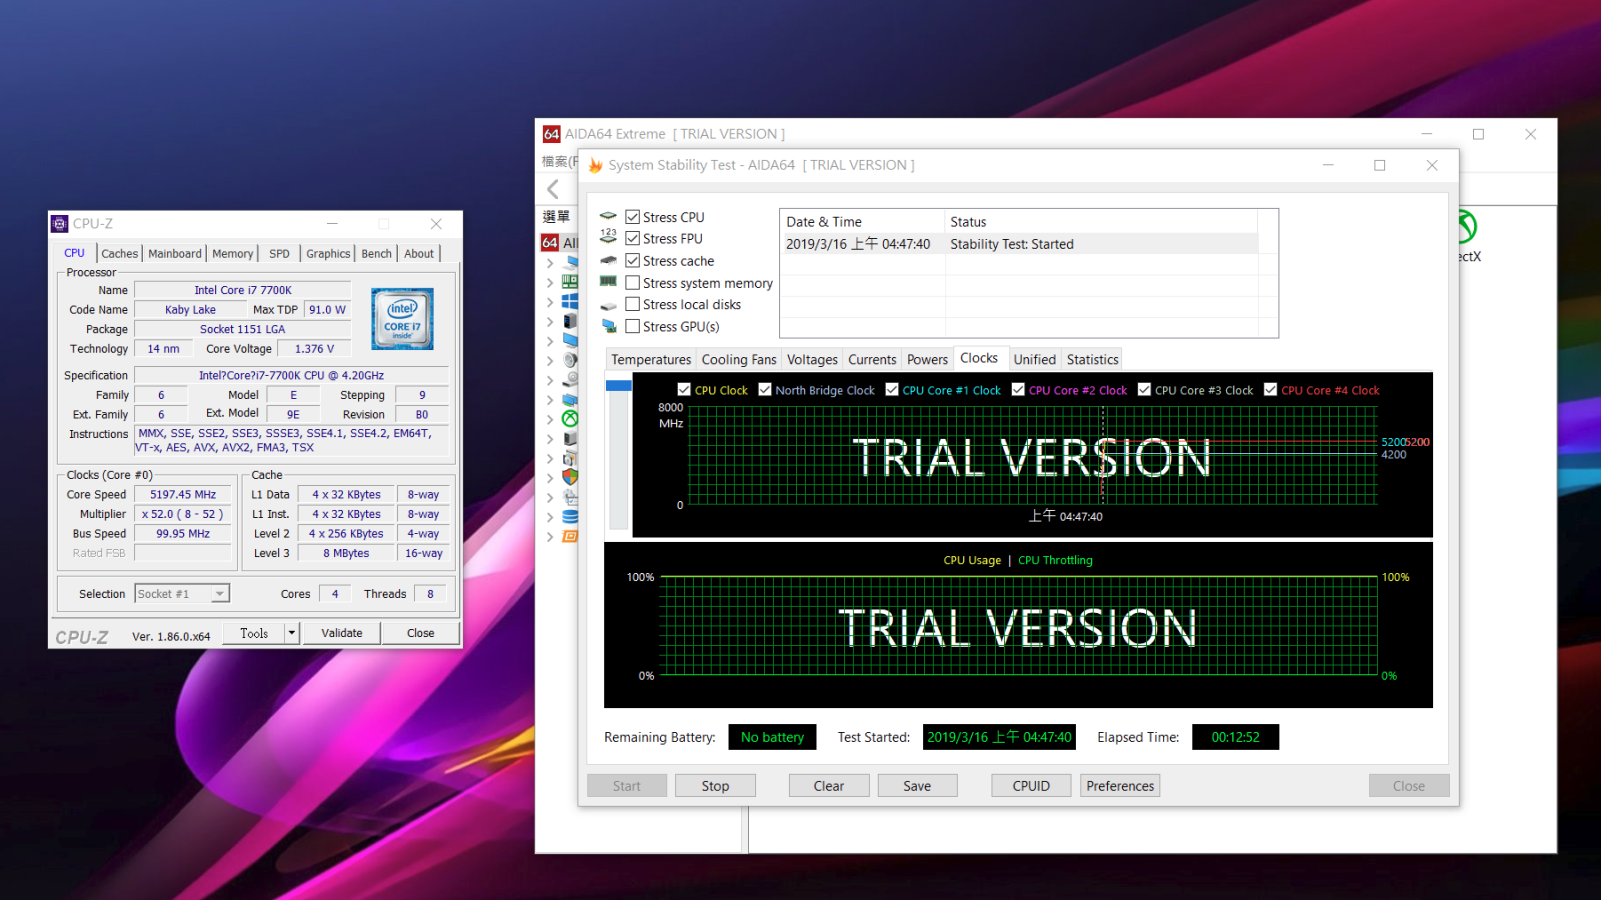Image resolution: width=1601 pixels, height=900 pixels.
Task: Switch to the Temperatures tab
Action: click(650, 360)
